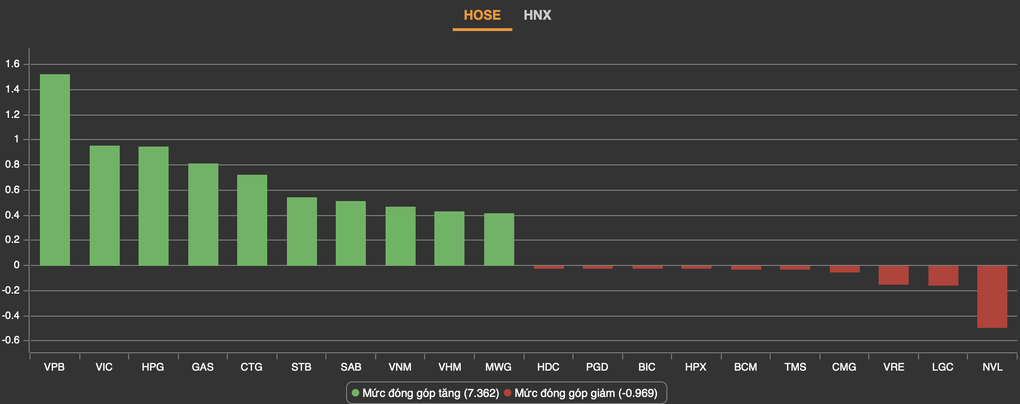Select the CMG red bar
Image resolution: width=1020 pixels, height=404 pixels.
[844, 269]
